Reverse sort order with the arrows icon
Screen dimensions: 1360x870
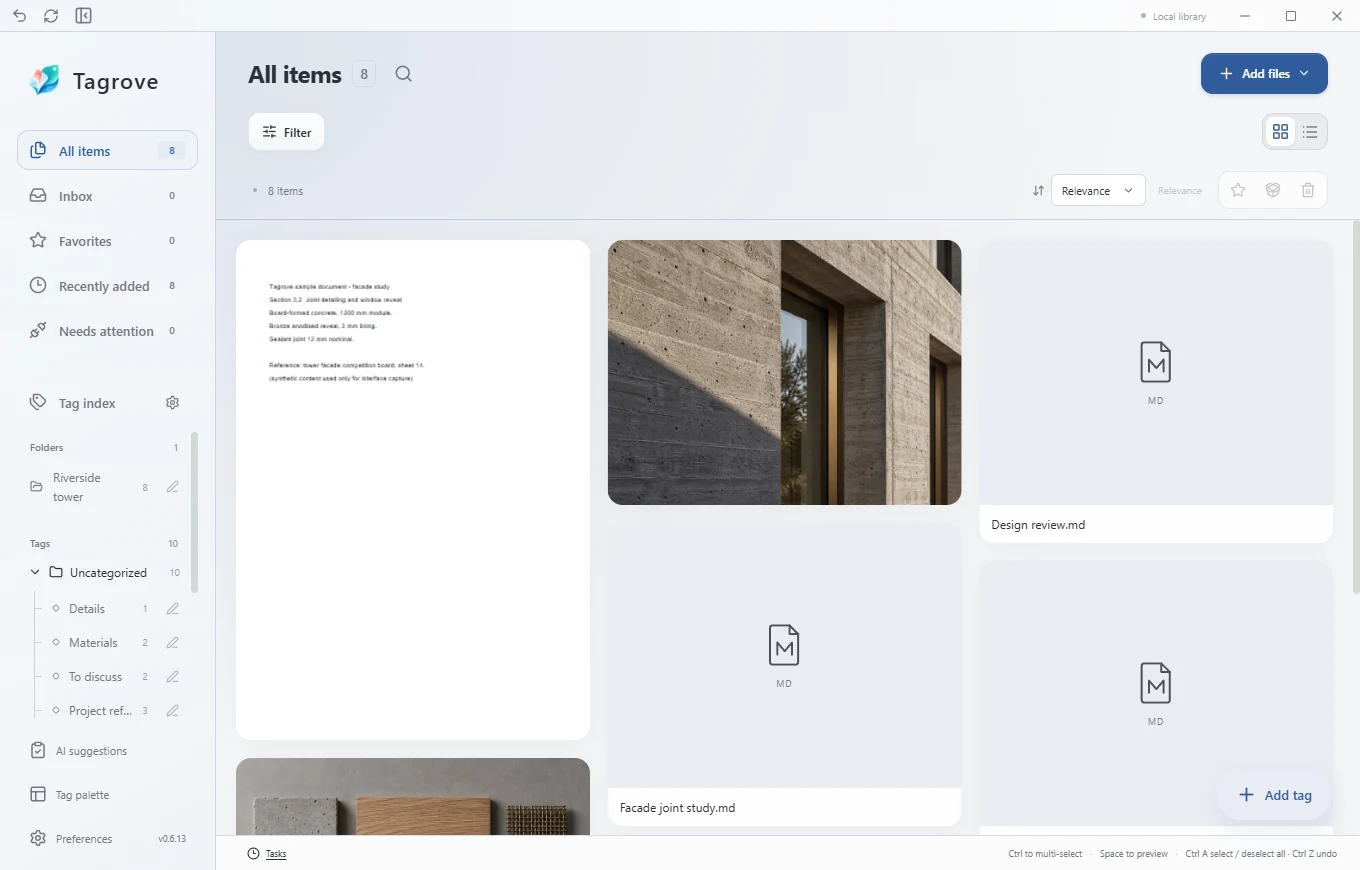[x=1038, y=191]
